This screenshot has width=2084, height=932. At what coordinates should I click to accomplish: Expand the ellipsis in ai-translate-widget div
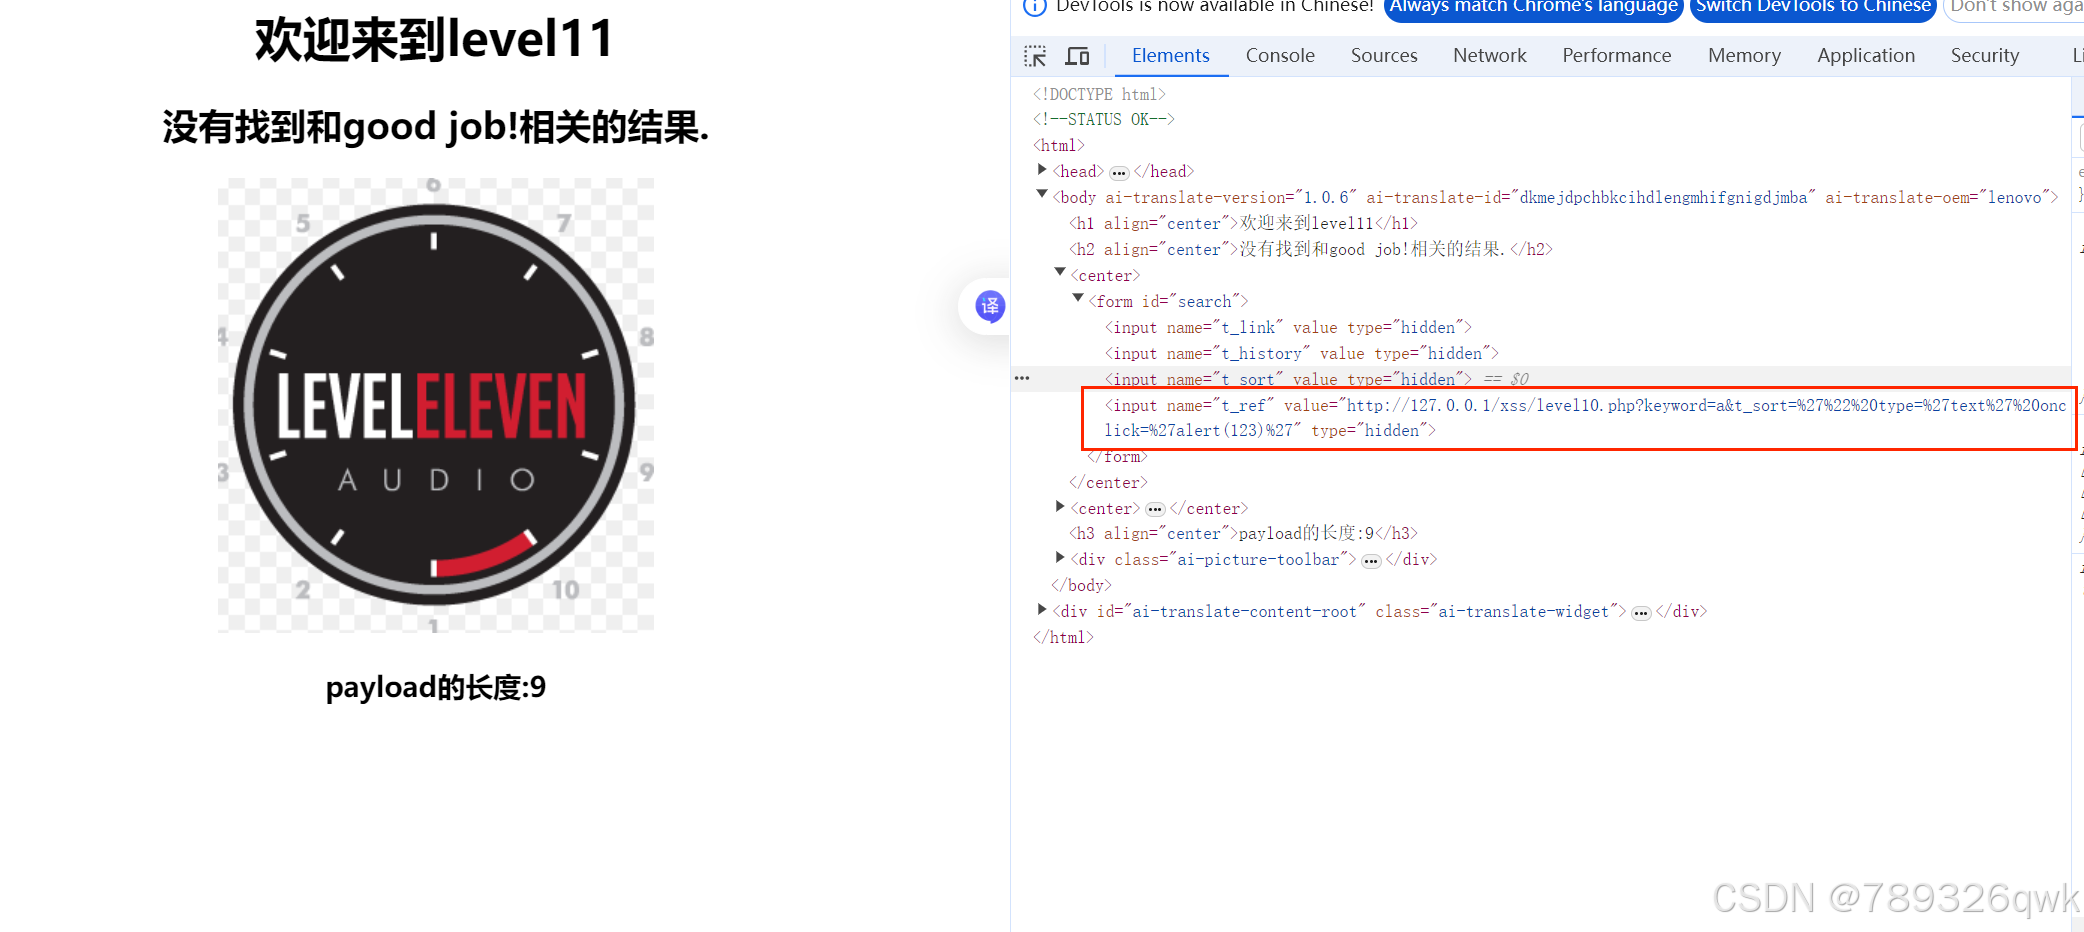coord(1641,613)
